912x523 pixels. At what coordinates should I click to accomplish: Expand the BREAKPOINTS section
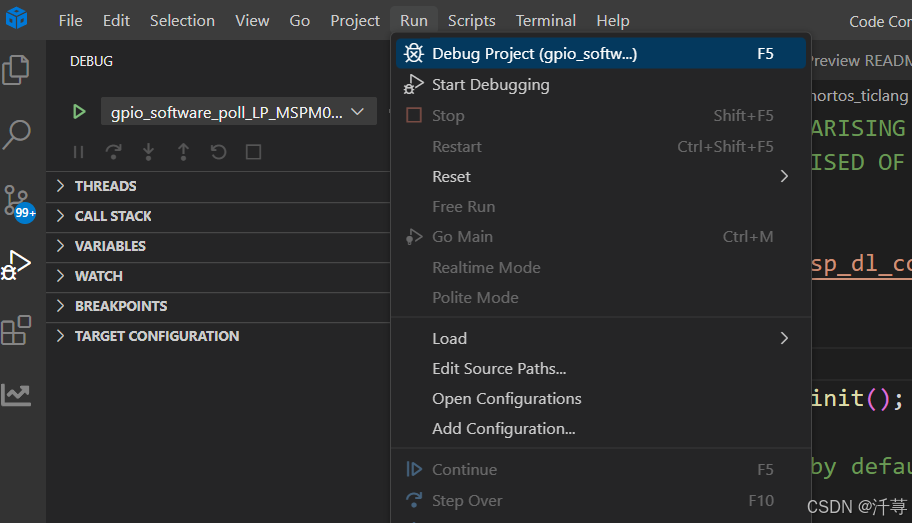120,306
